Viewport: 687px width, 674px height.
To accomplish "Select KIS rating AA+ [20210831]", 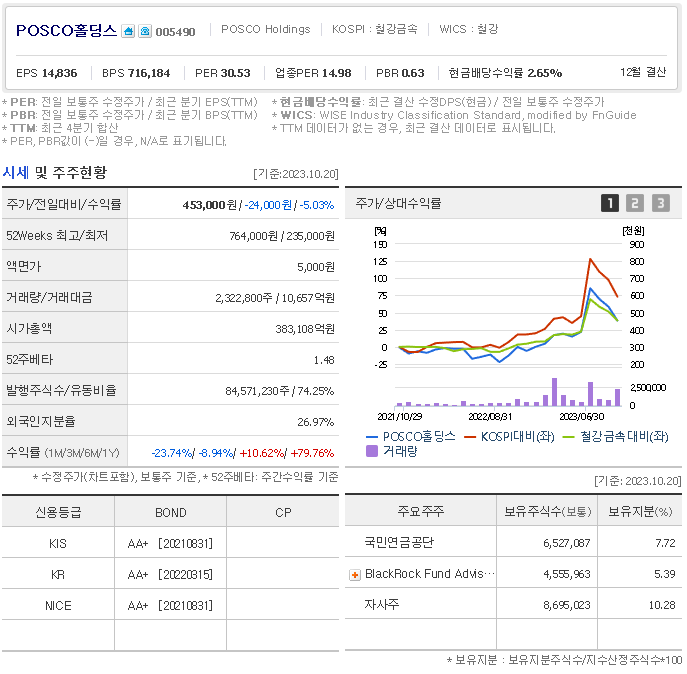I will (x=170, y=544).
